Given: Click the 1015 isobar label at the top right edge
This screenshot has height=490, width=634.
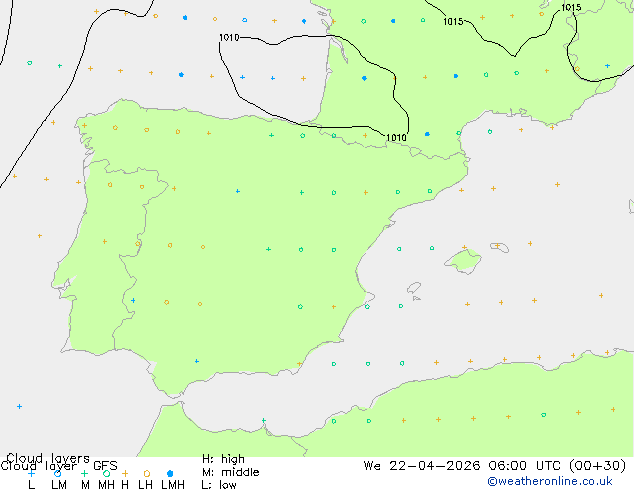Looking at the screenshot, I should point(571,7).
